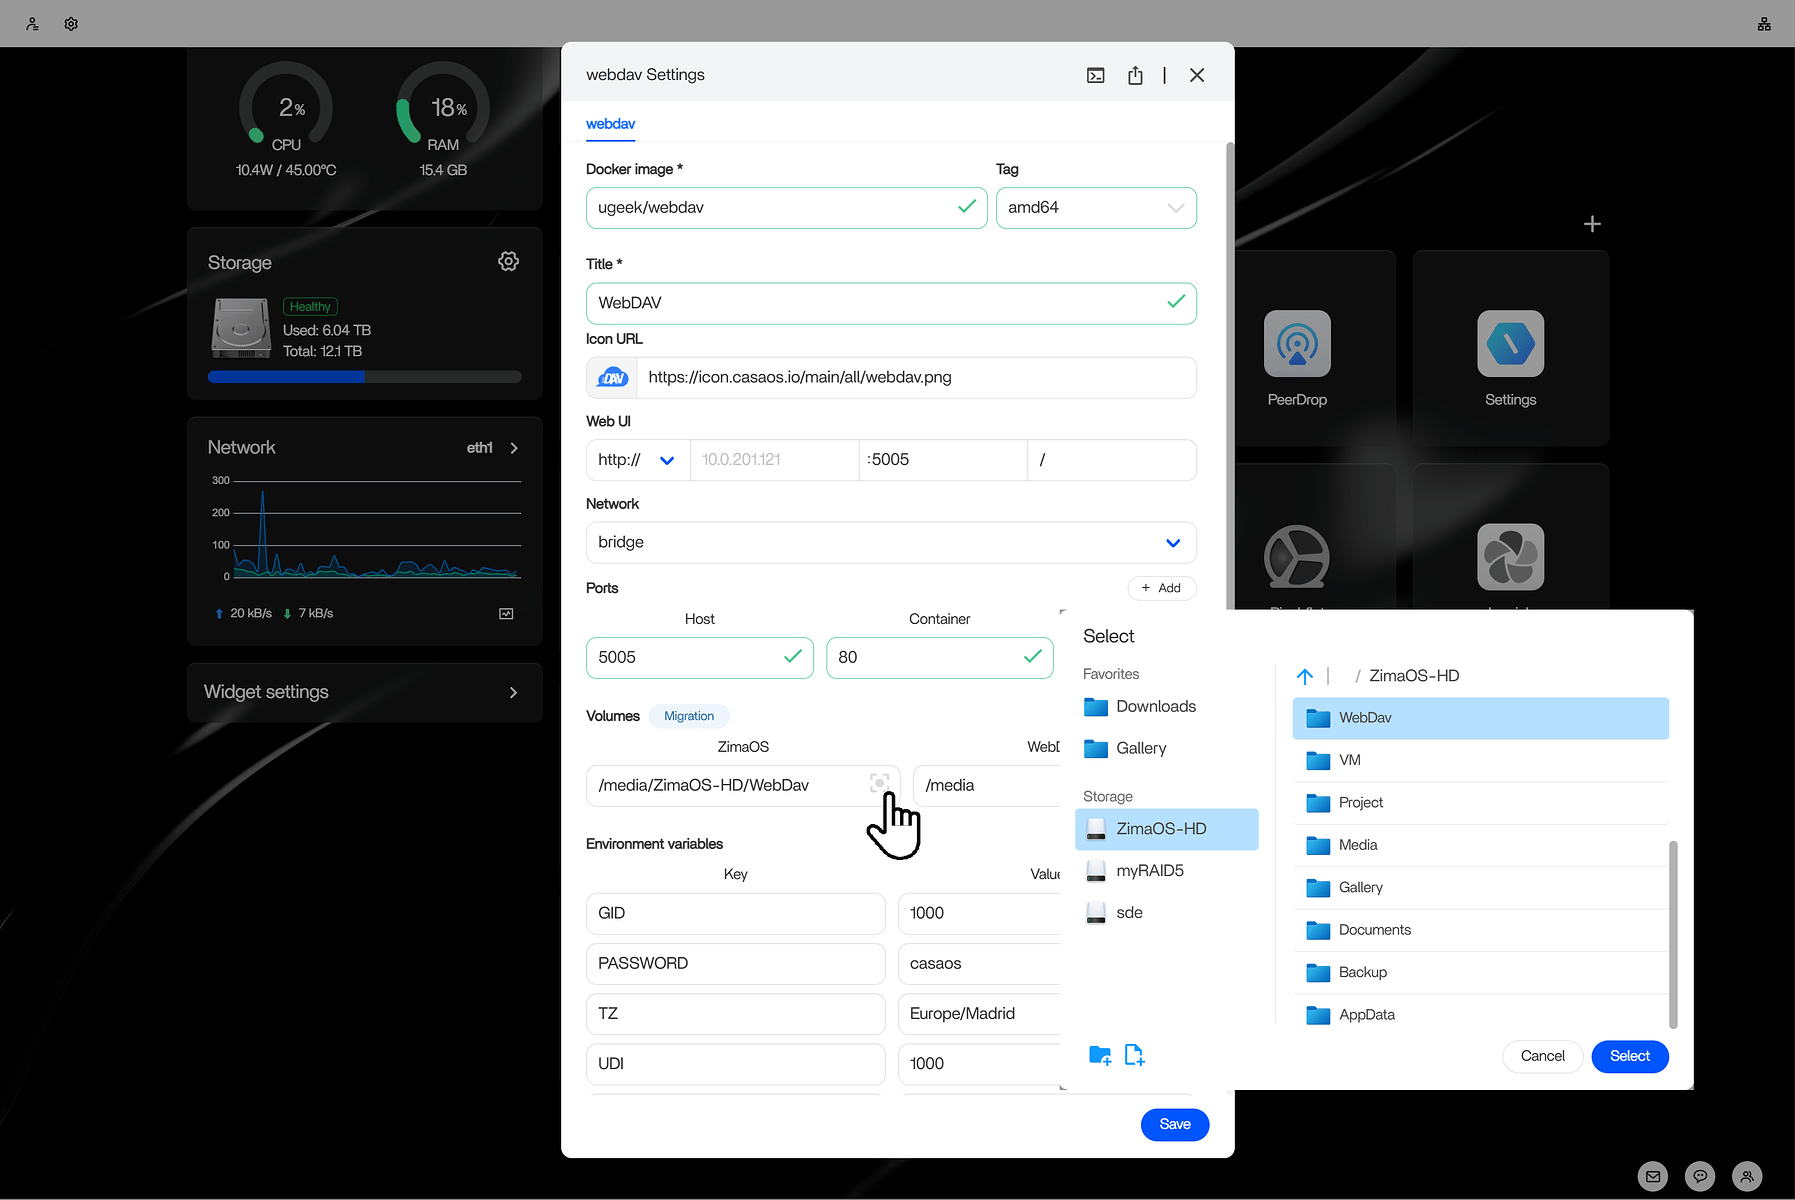Select the Project folder
Screen dimensions: 1795x1200
click(x=1480, y=803)
